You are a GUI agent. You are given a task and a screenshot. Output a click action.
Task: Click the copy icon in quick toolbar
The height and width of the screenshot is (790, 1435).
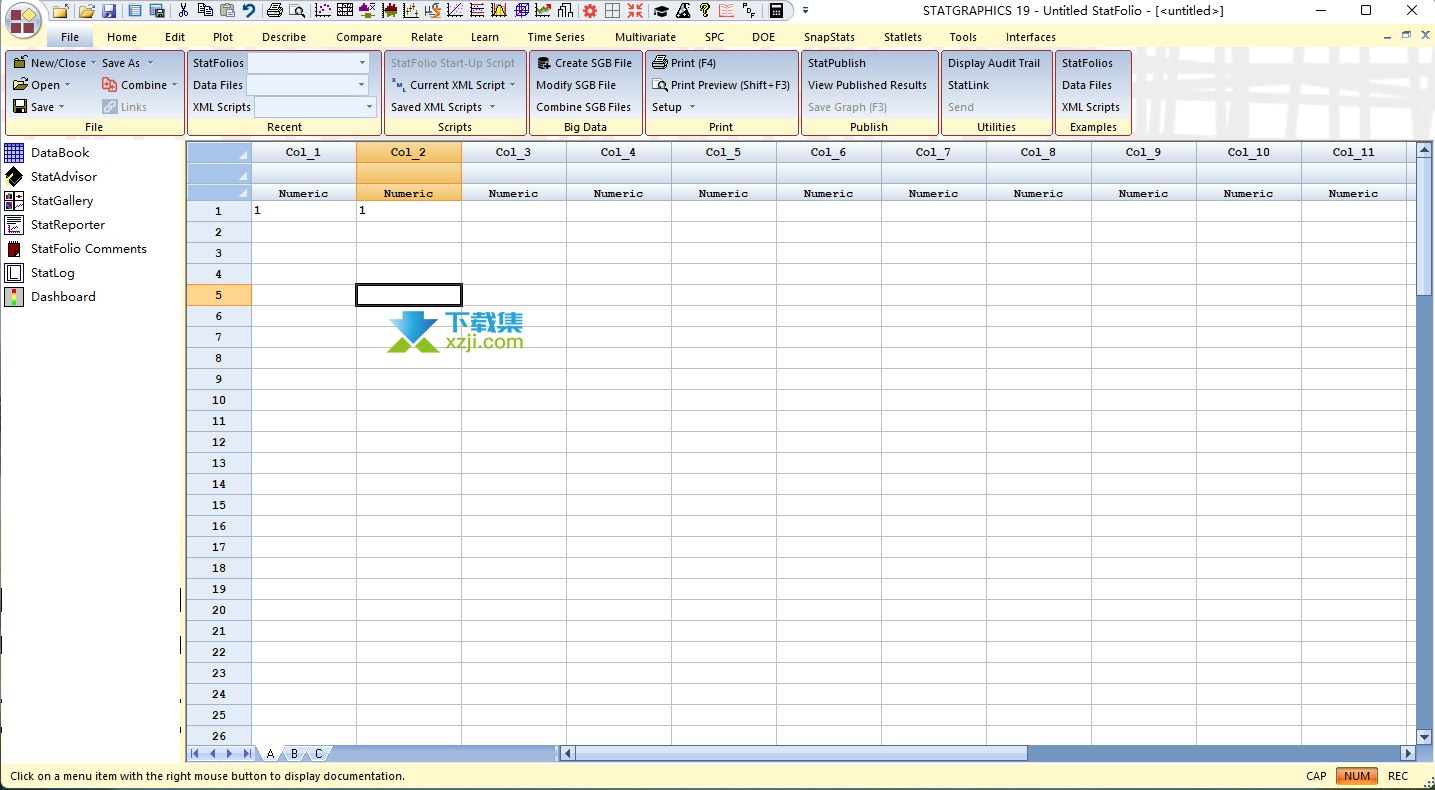205,11
